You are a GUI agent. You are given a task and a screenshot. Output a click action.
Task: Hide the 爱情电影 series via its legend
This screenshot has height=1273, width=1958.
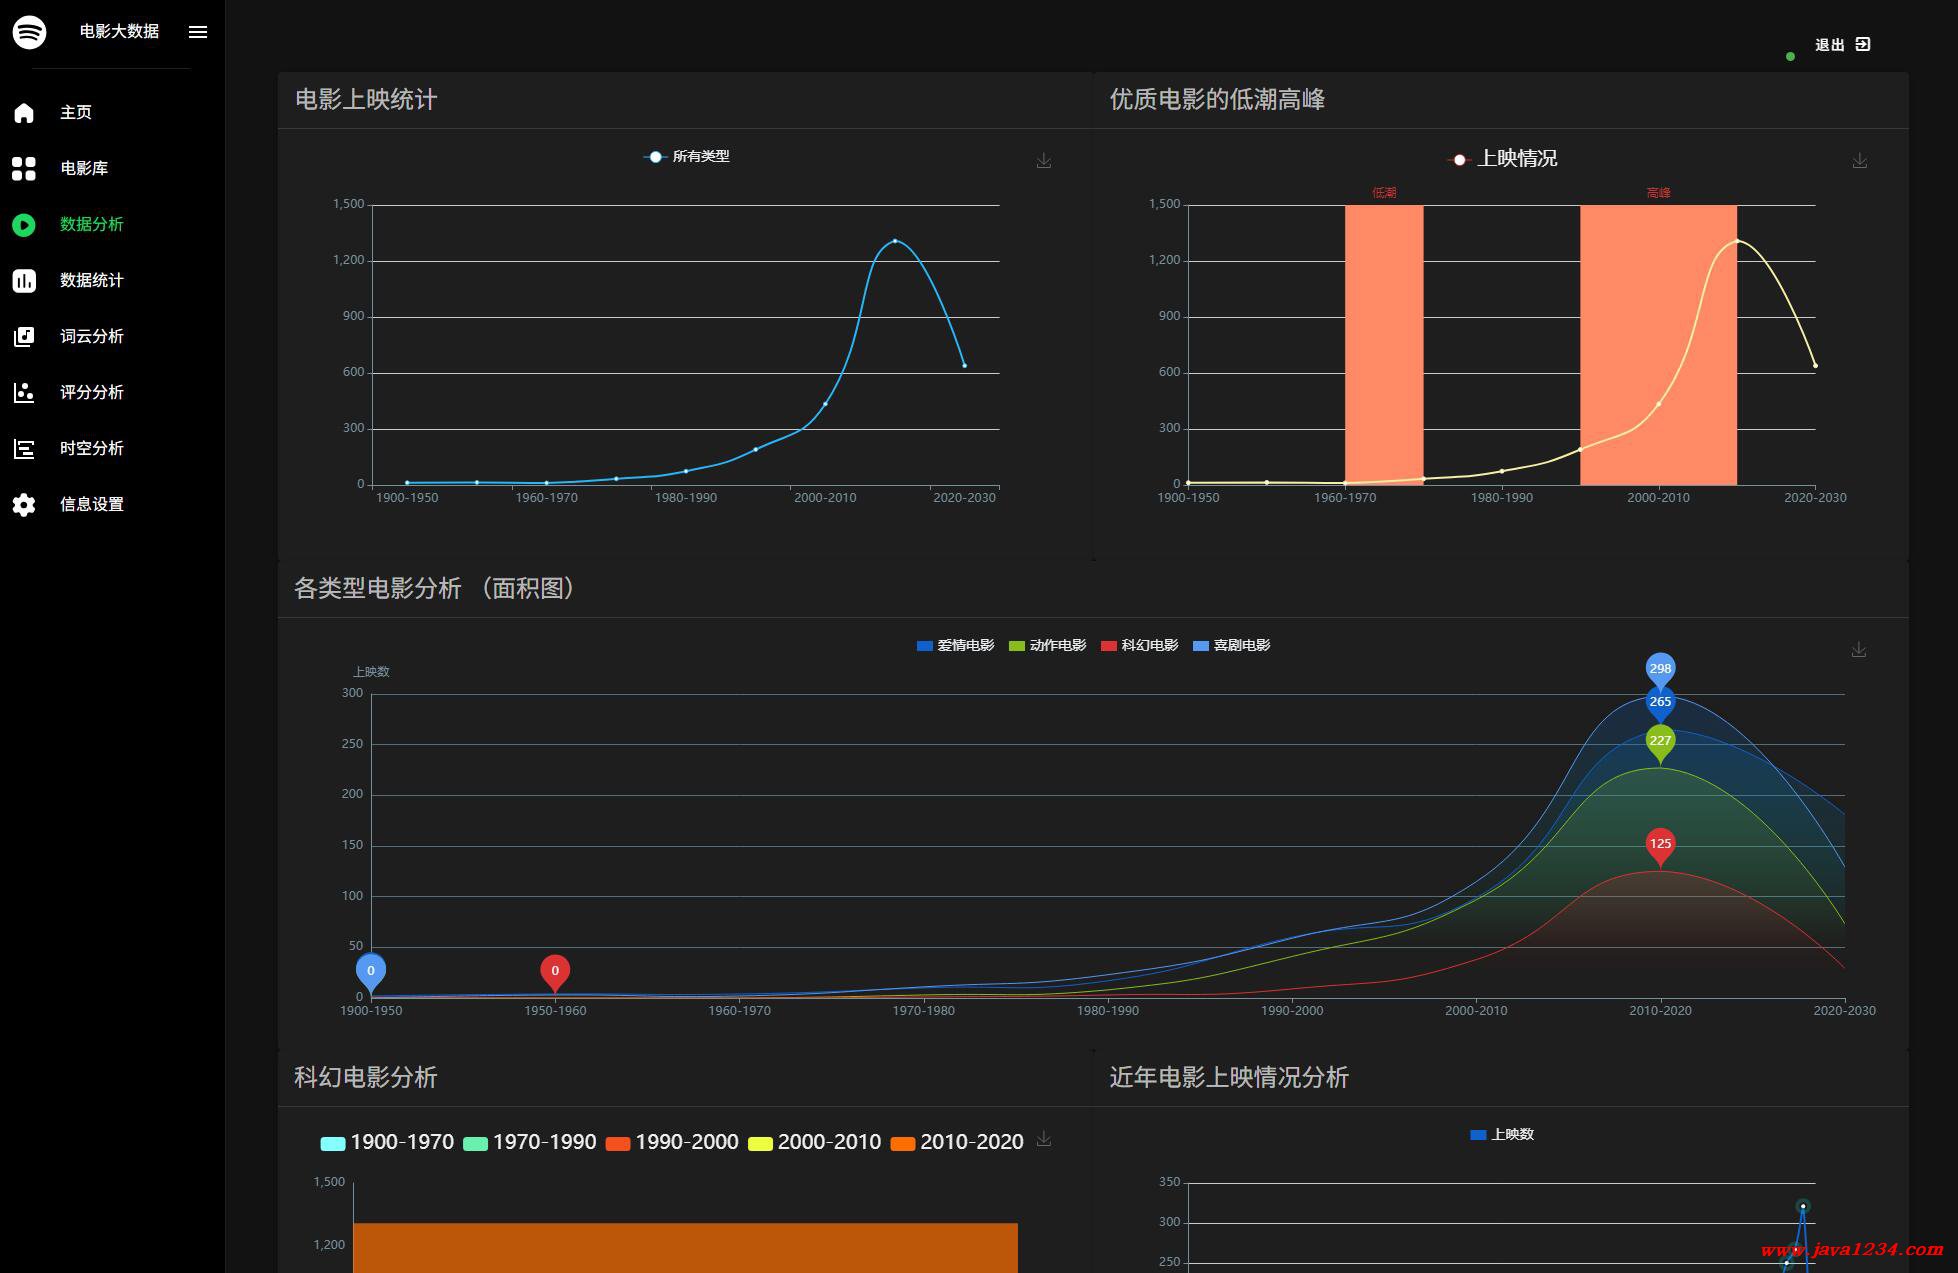point(955,645)
